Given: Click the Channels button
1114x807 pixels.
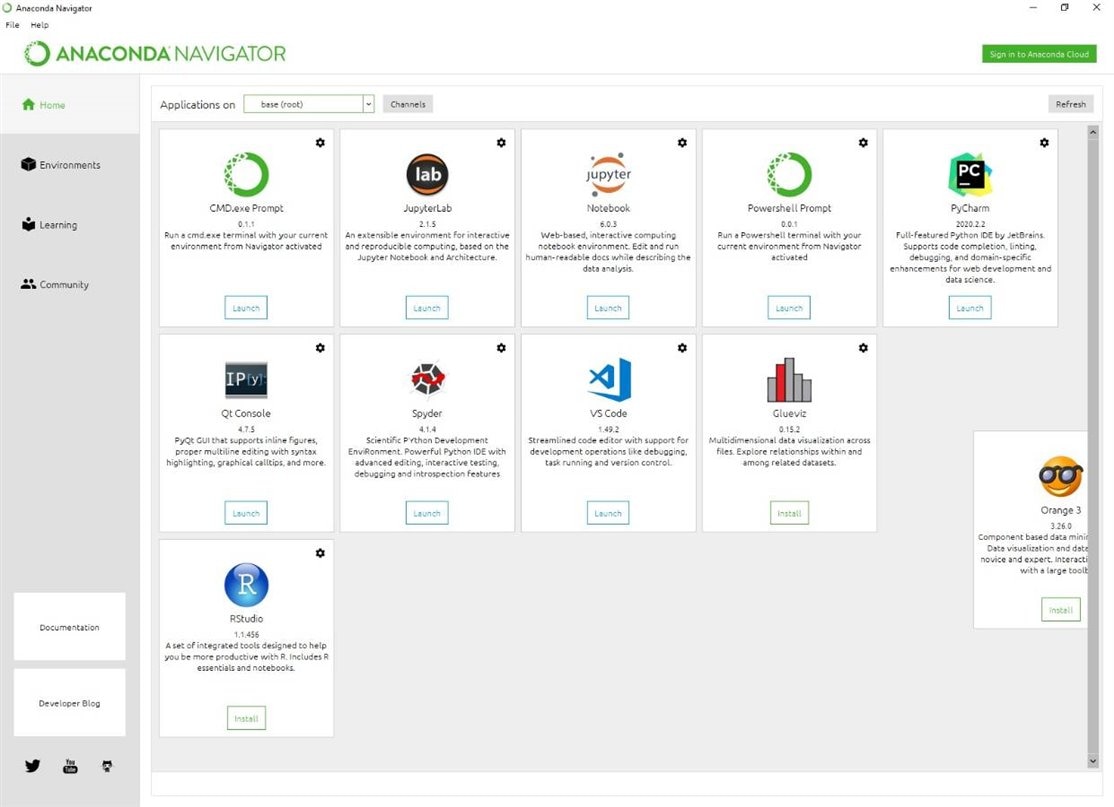Looking at the screenshot, I should coord(408,104).
